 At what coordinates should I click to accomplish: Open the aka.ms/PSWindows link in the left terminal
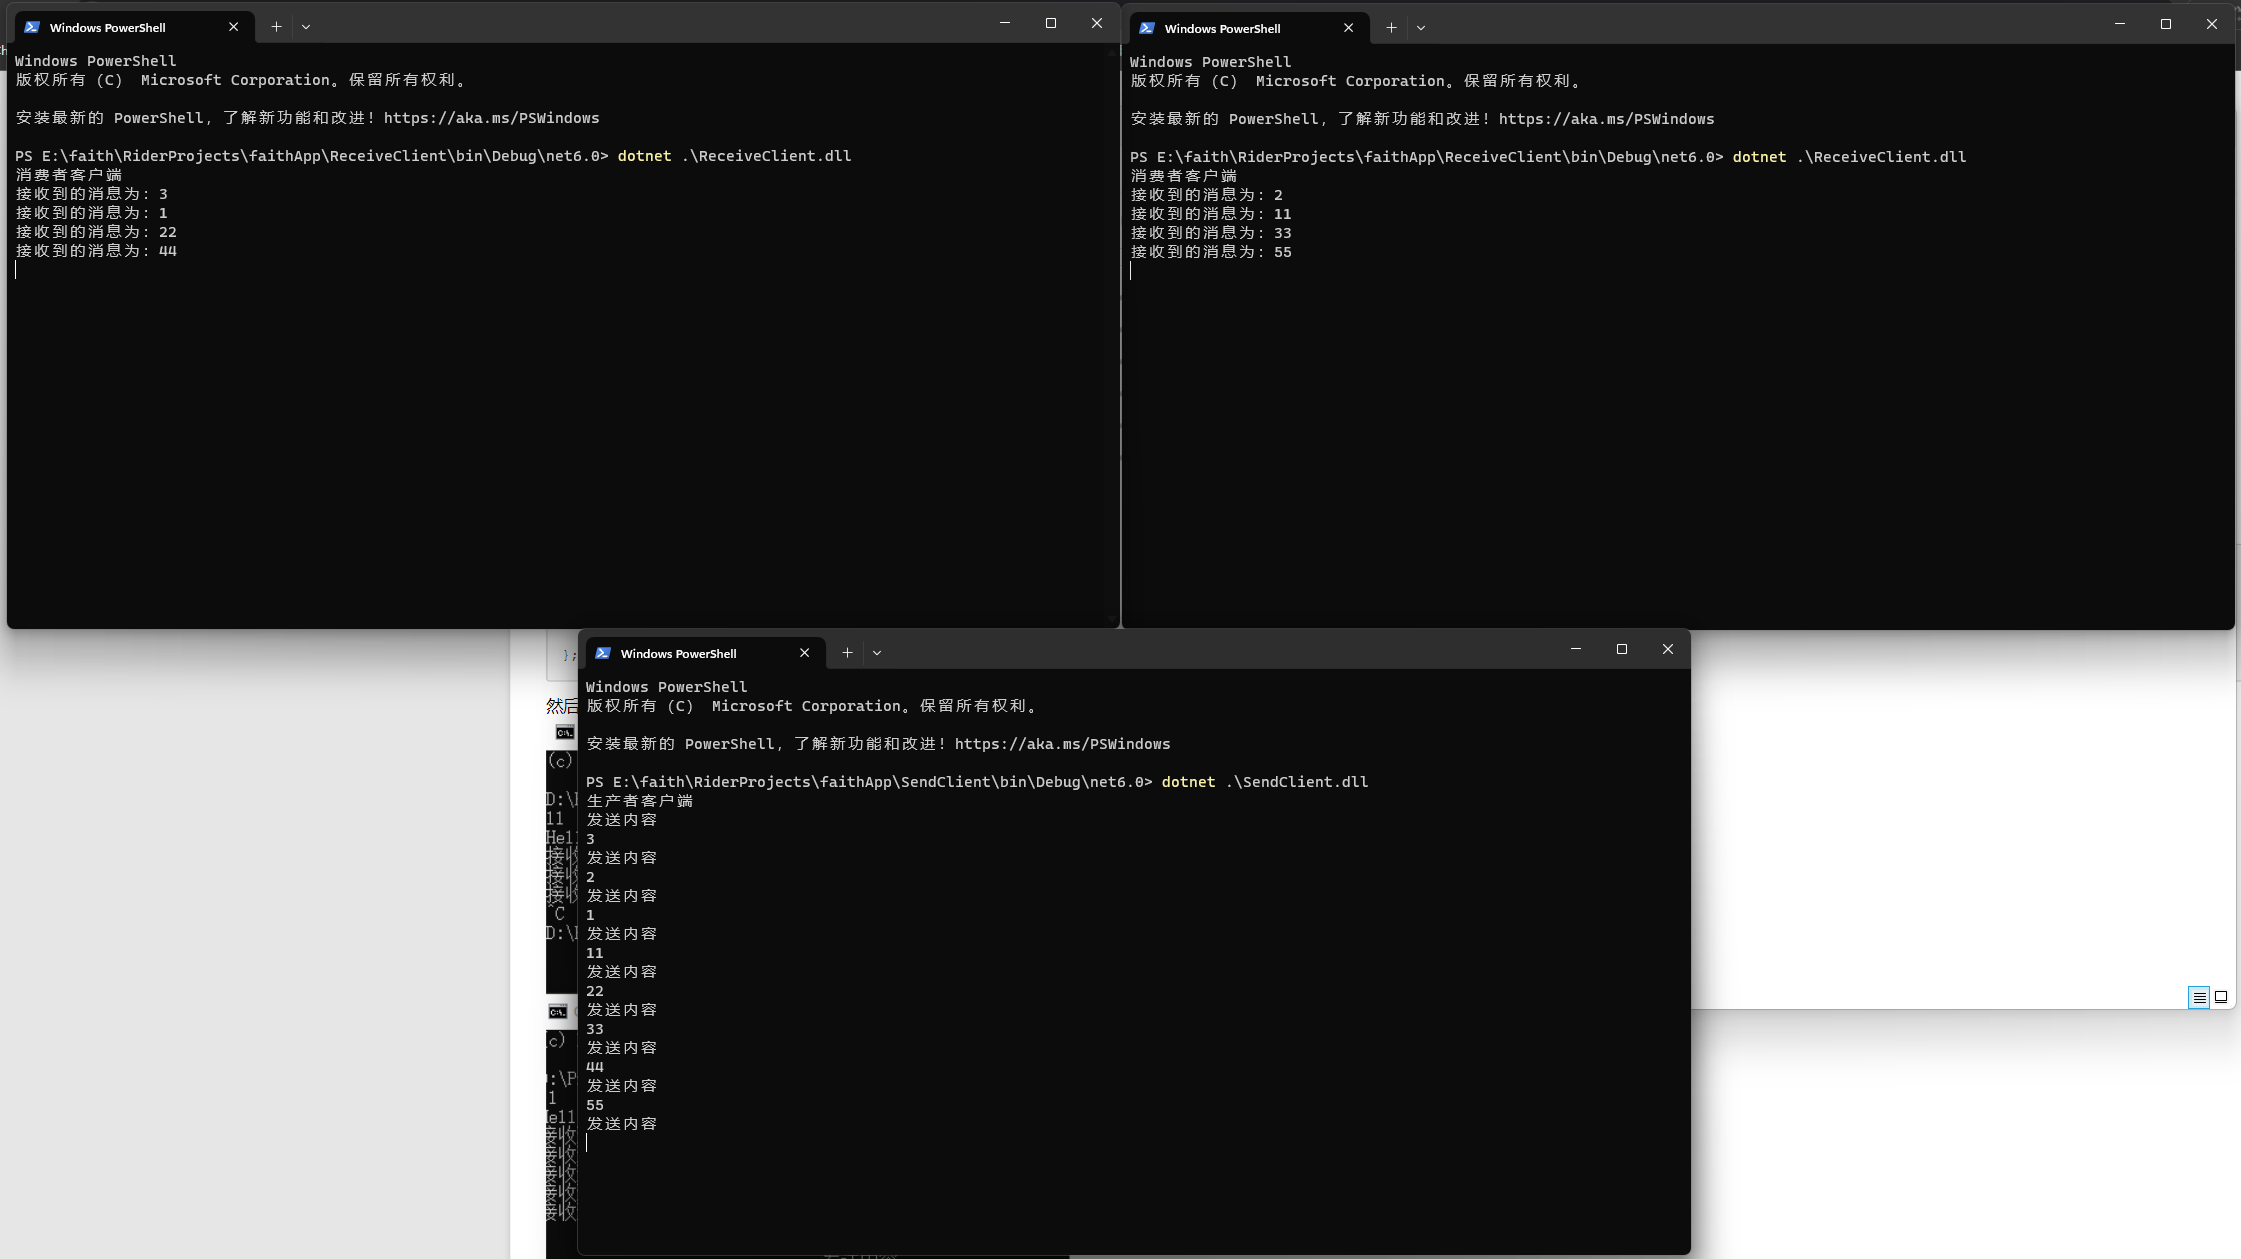[x=491, y=118]
